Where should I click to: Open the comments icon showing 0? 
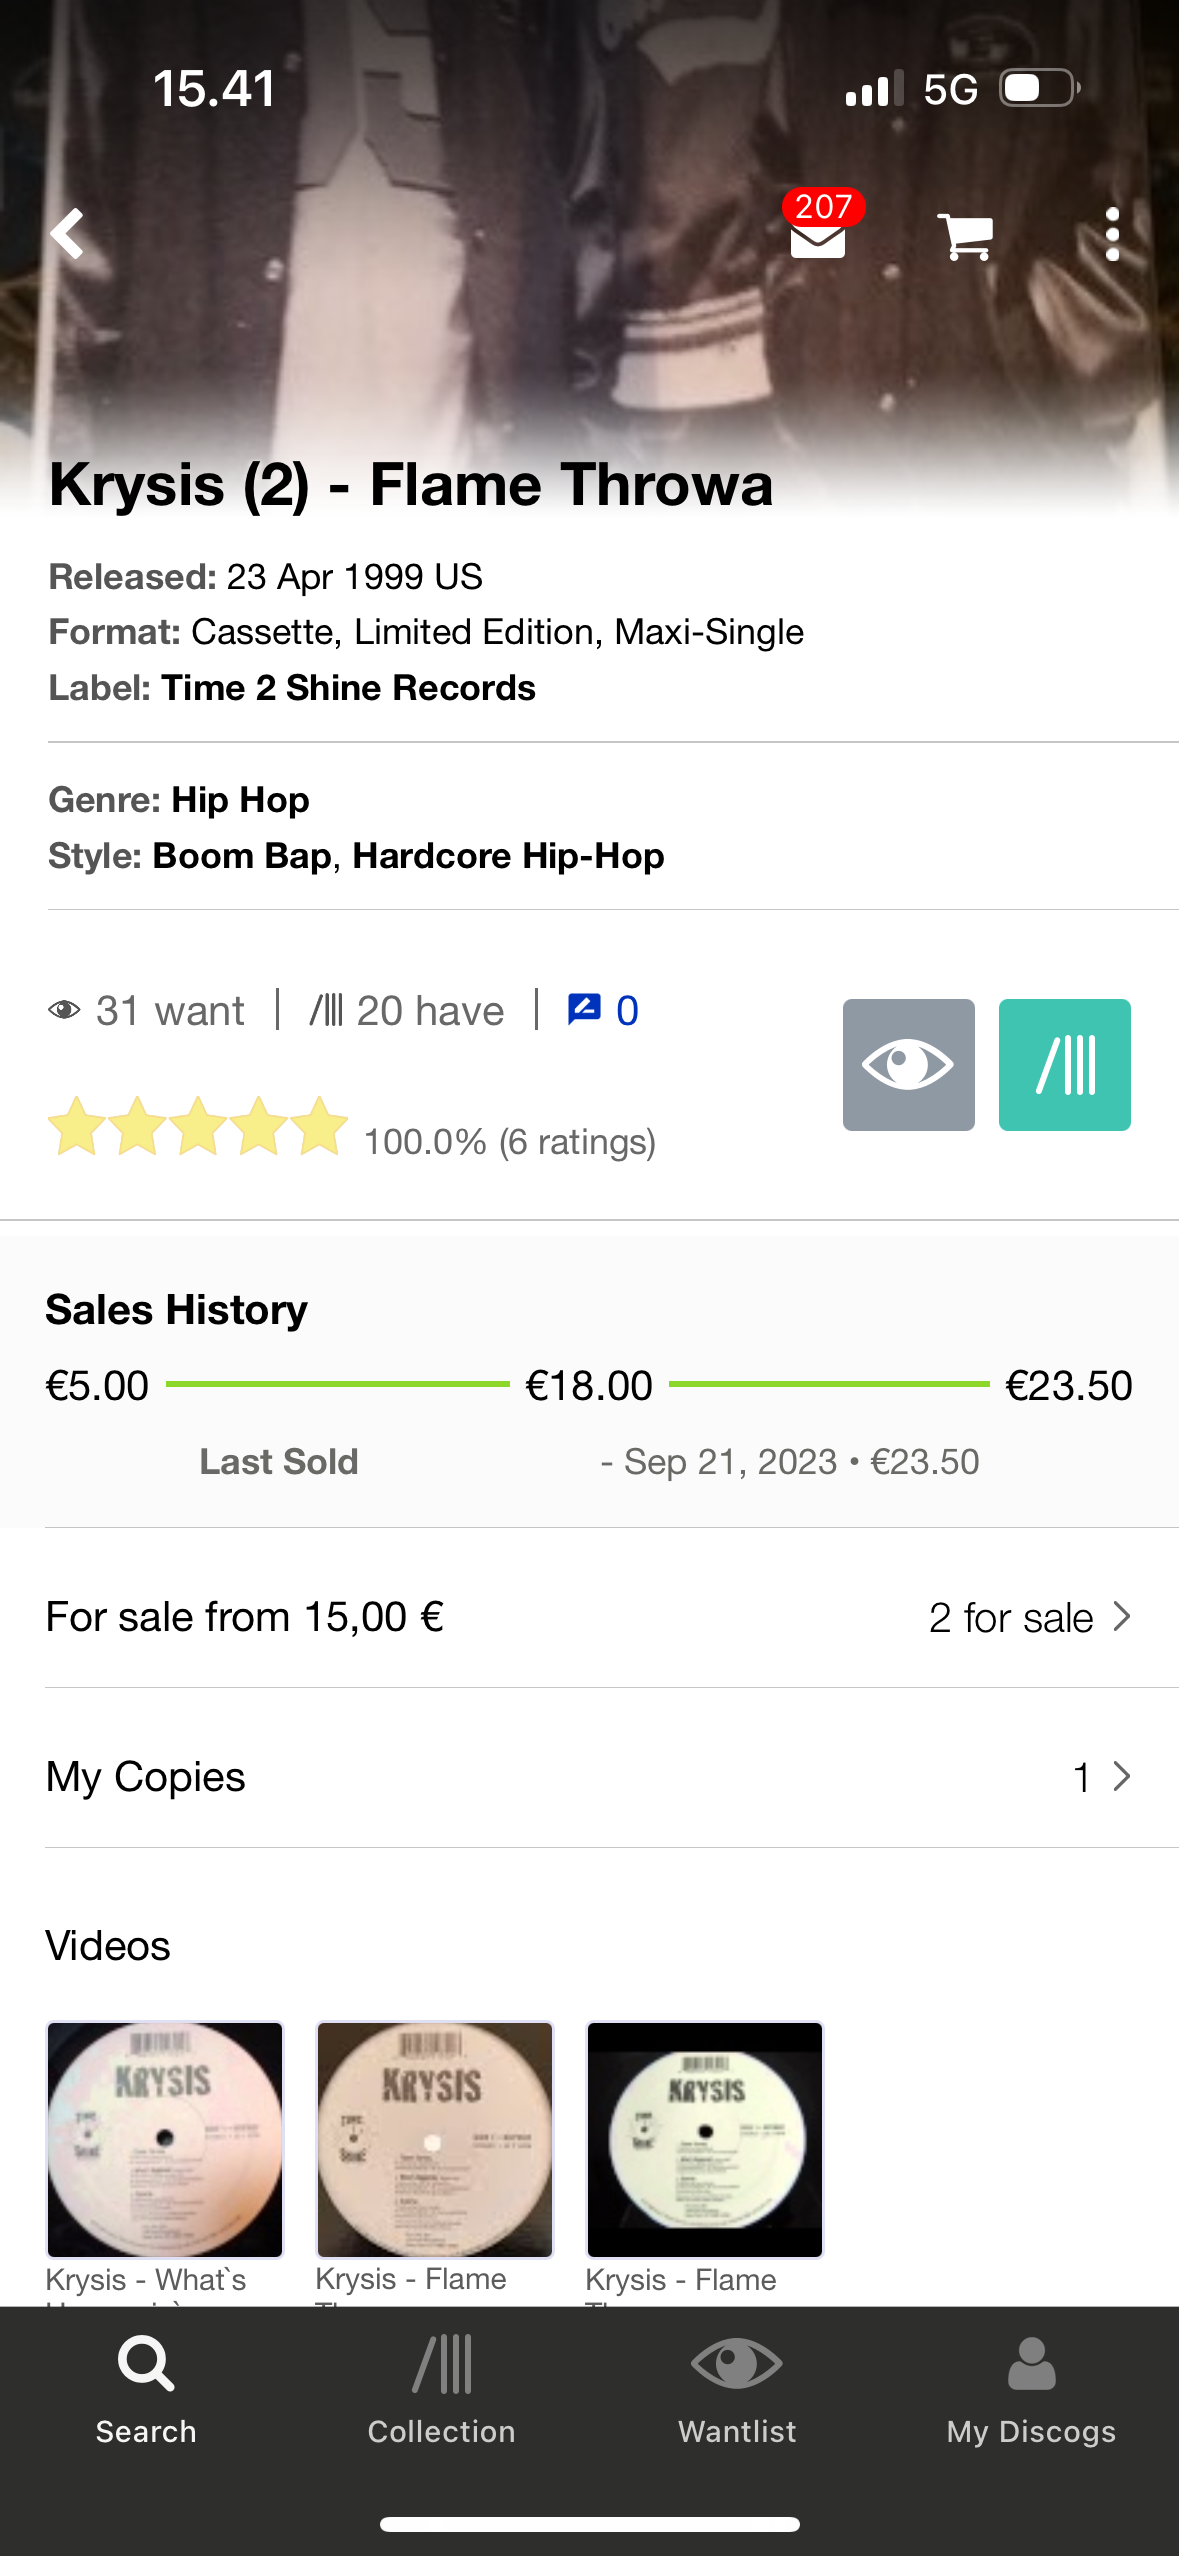point(602,1011)
